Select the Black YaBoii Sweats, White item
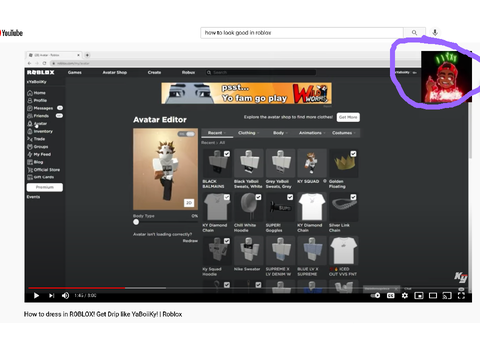The width and height of the screenshot is (480, 360). pos(249,163)
